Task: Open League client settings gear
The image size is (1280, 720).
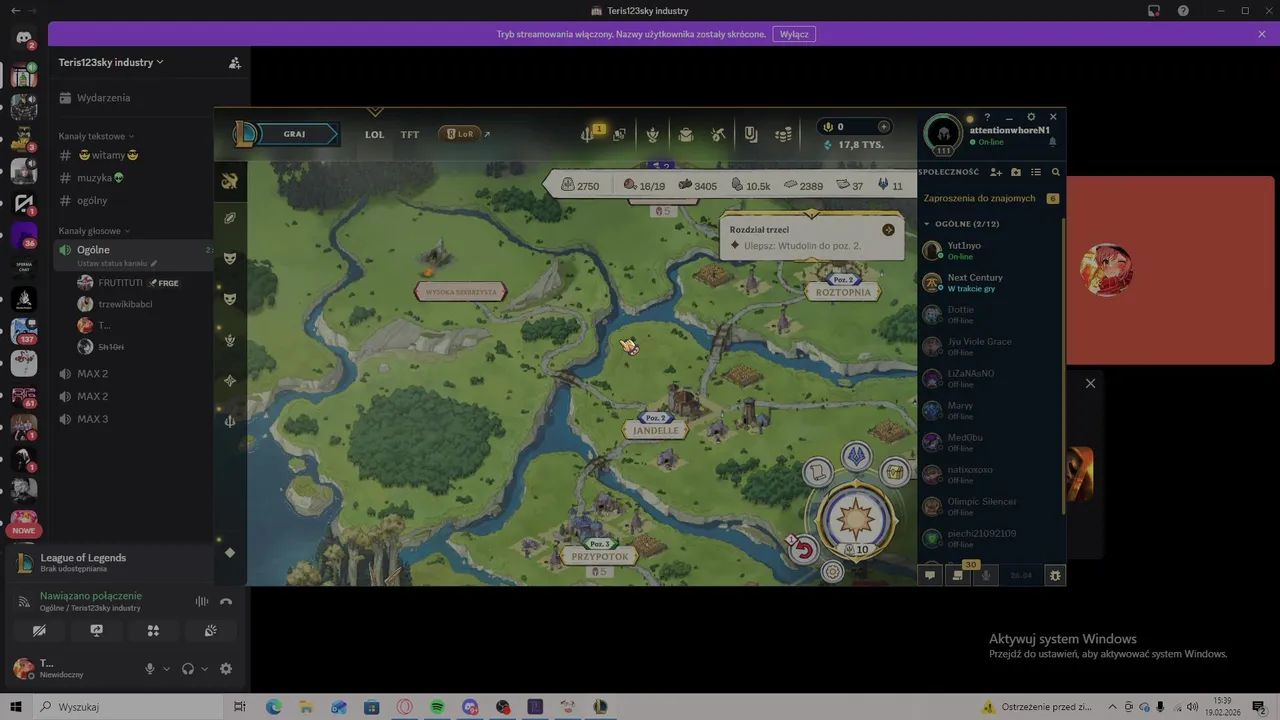Action: (1031, 117)
